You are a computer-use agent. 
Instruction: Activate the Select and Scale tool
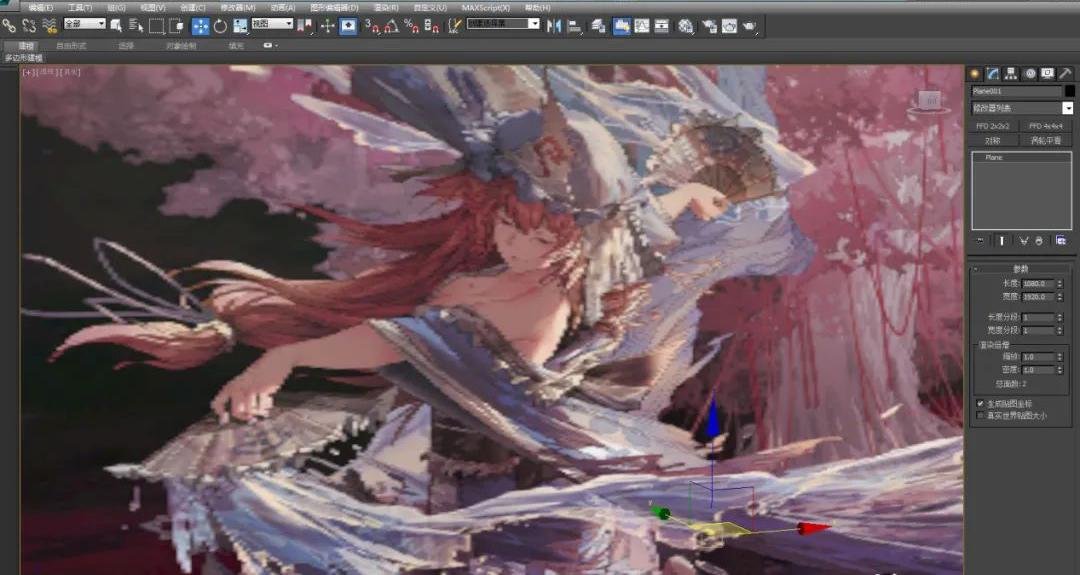coord(240,26)
